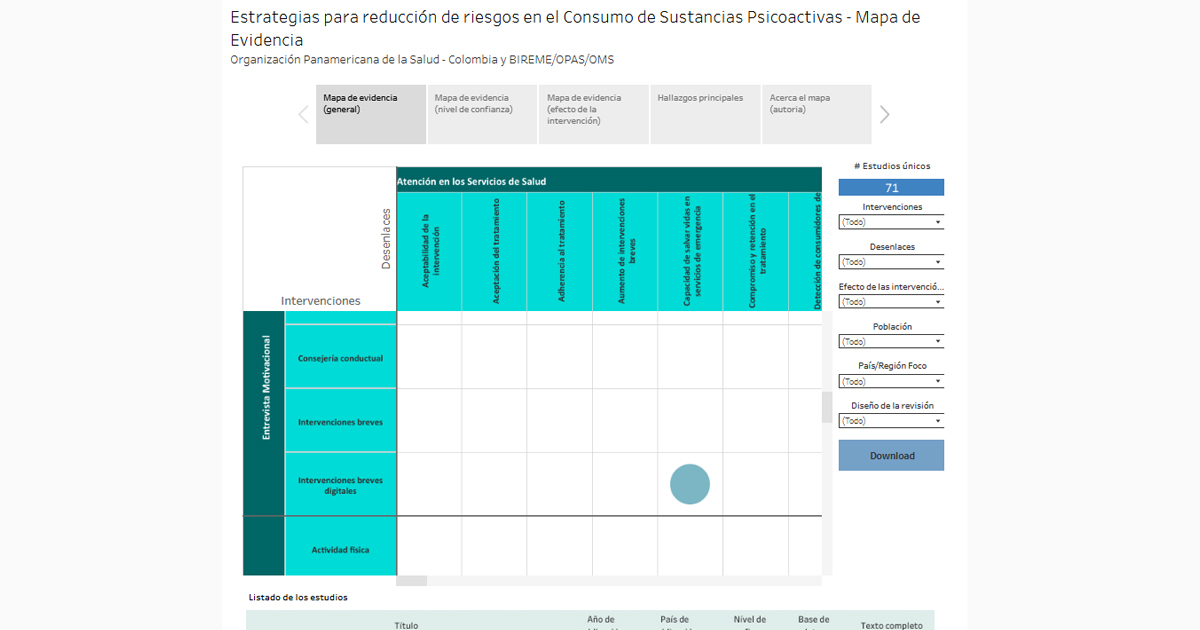
Task: Click the 71 unique studies count box
Action: [x=891, y=188]
